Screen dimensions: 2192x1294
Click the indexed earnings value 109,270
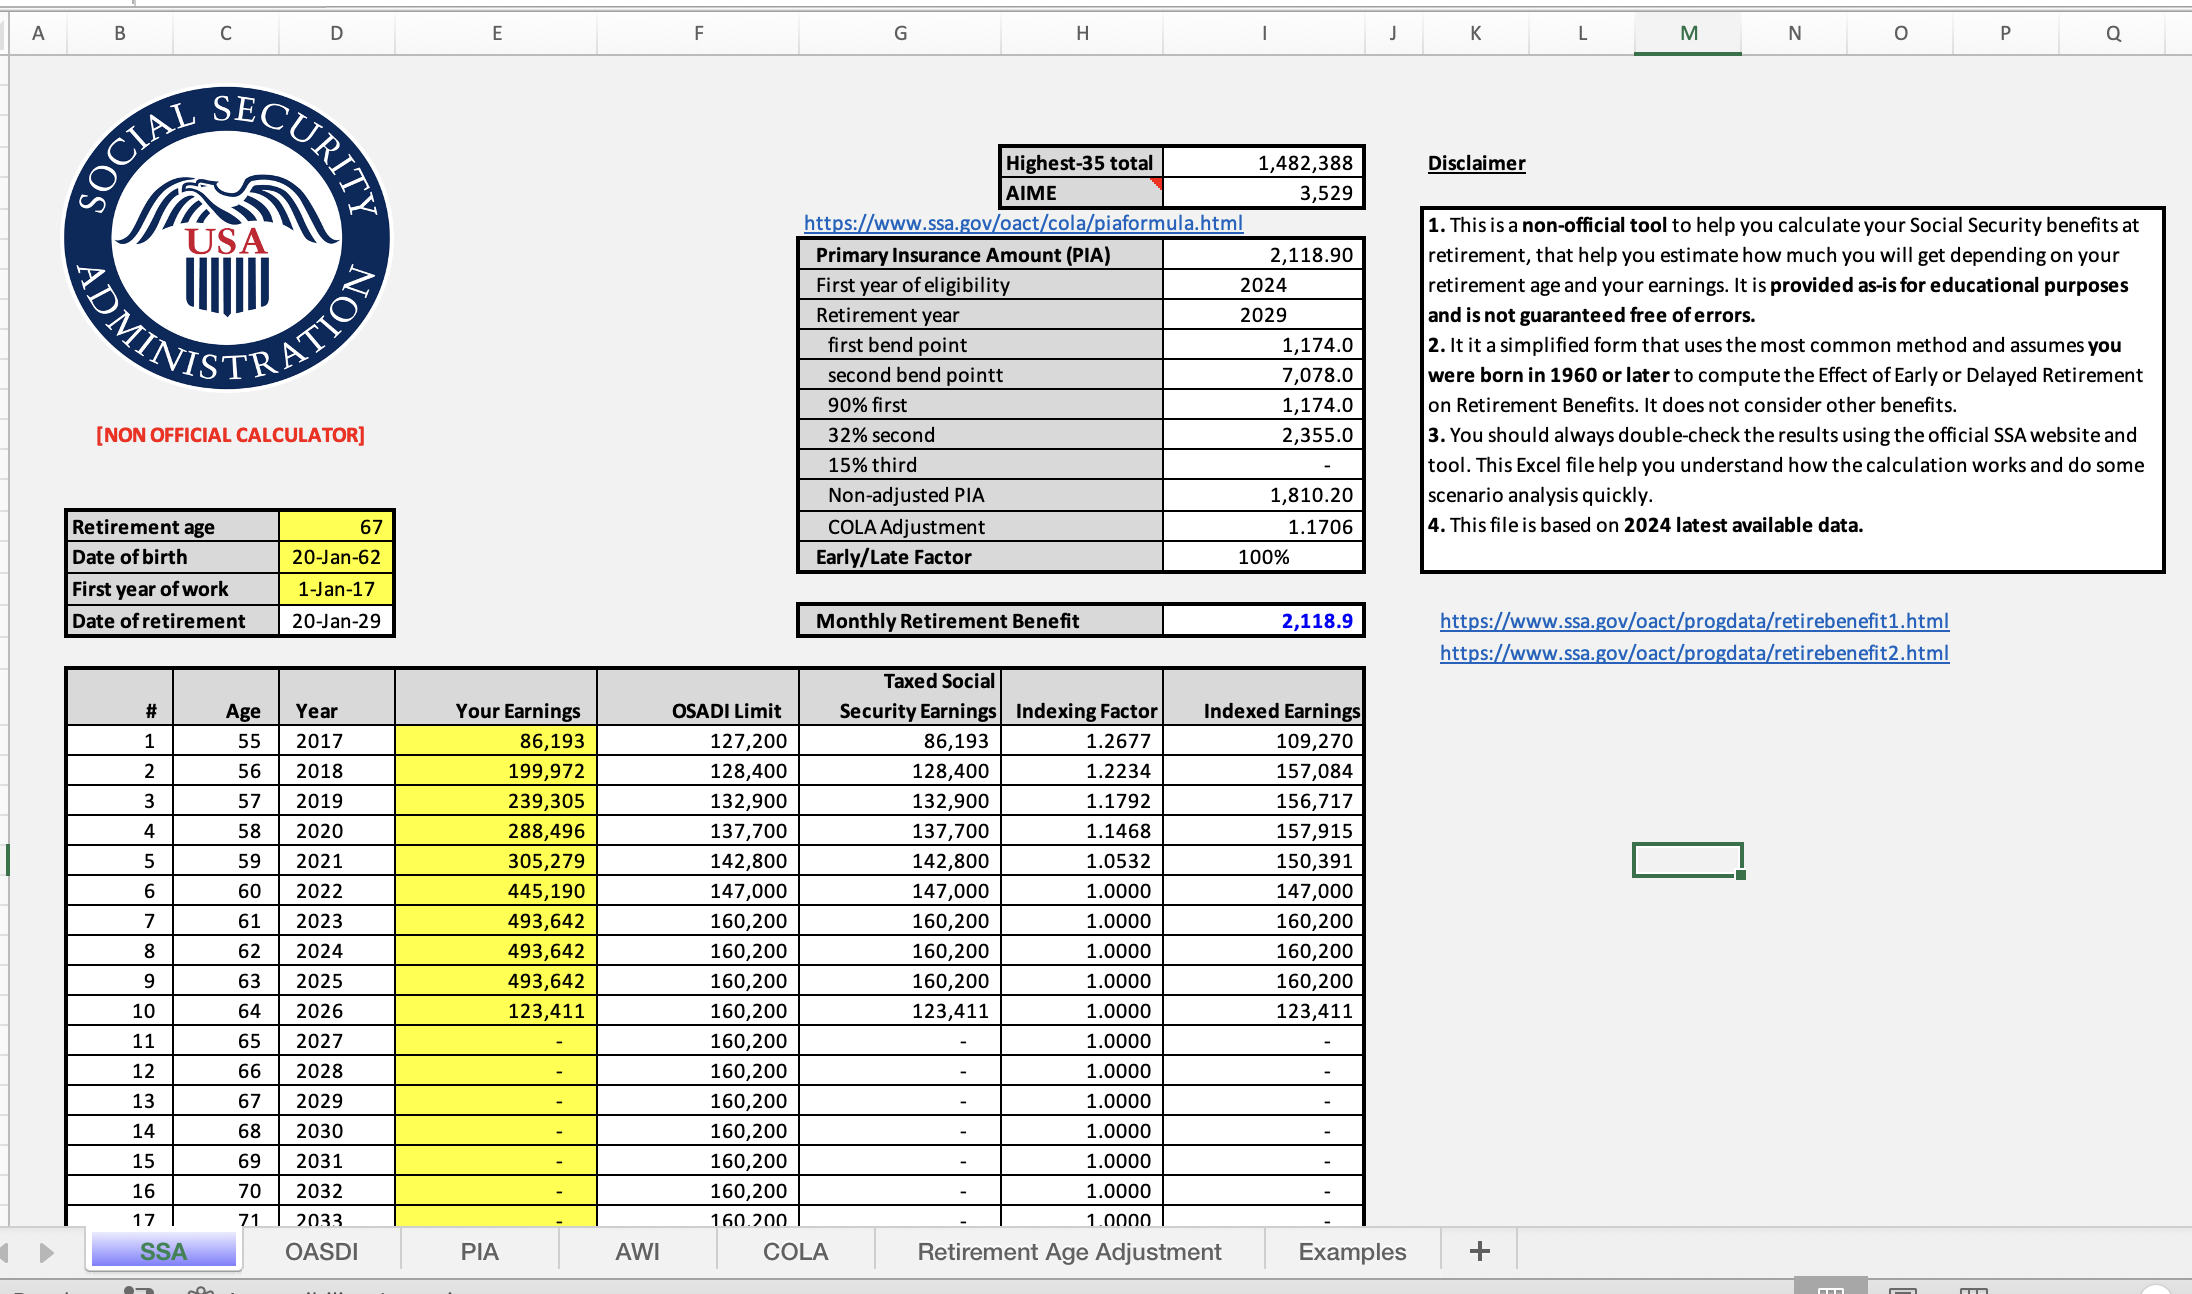pos(1263,741)
